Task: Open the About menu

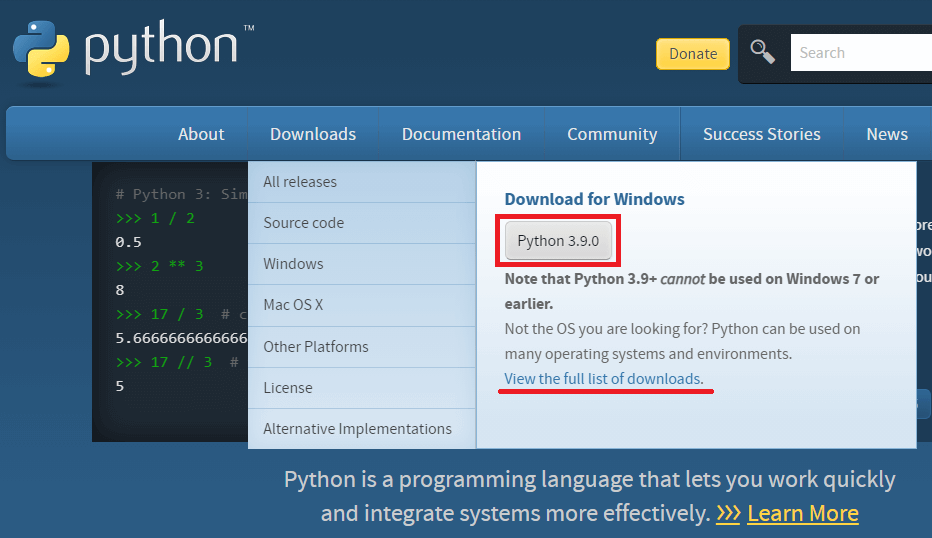Action: (201, 134)
